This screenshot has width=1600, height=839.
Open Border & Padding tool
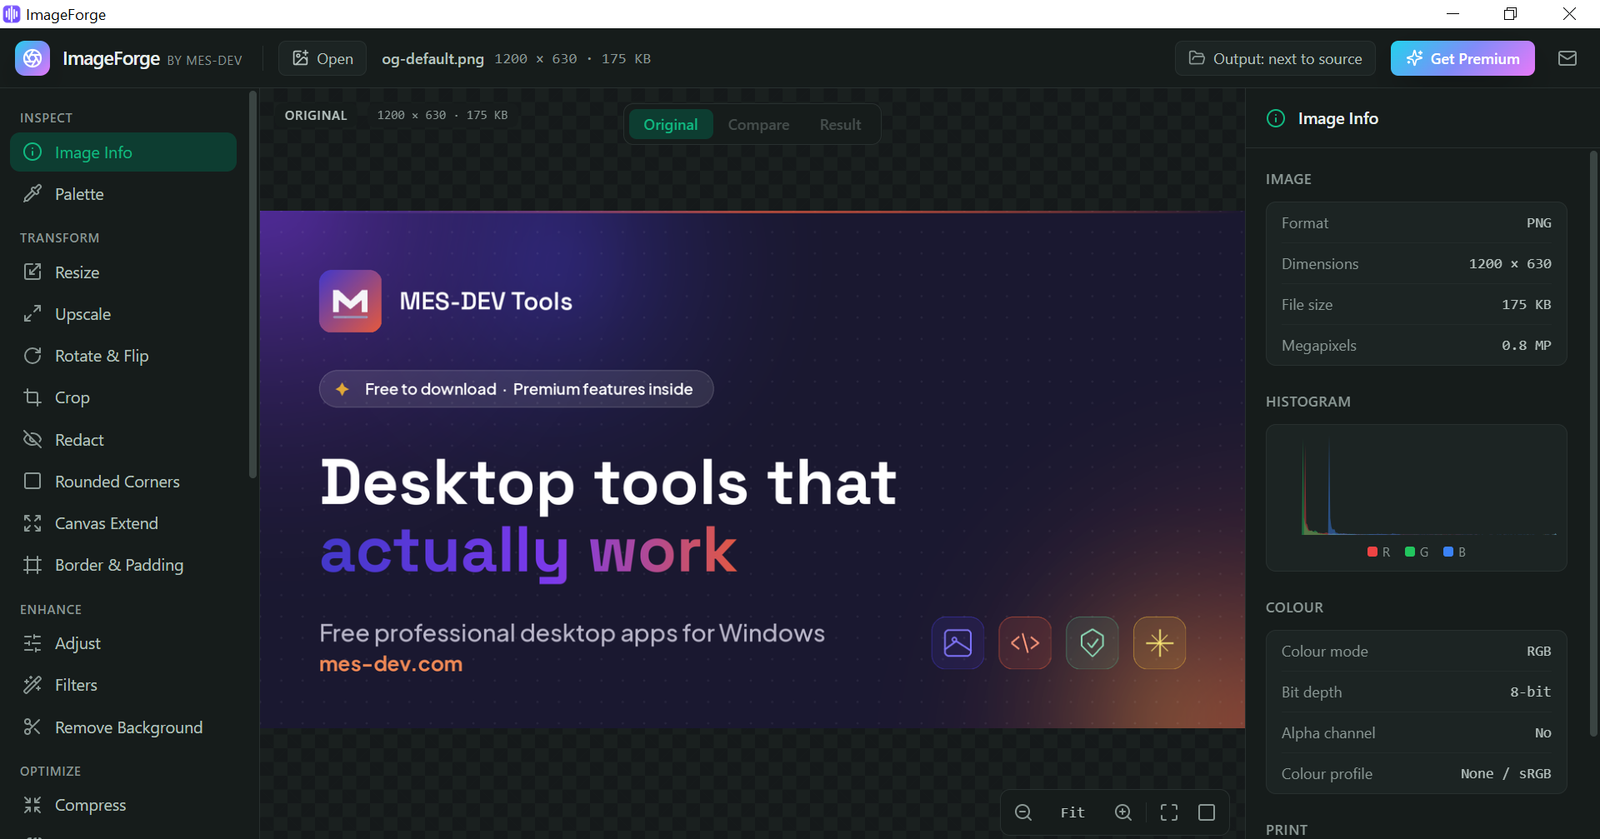tap(123, 565)
